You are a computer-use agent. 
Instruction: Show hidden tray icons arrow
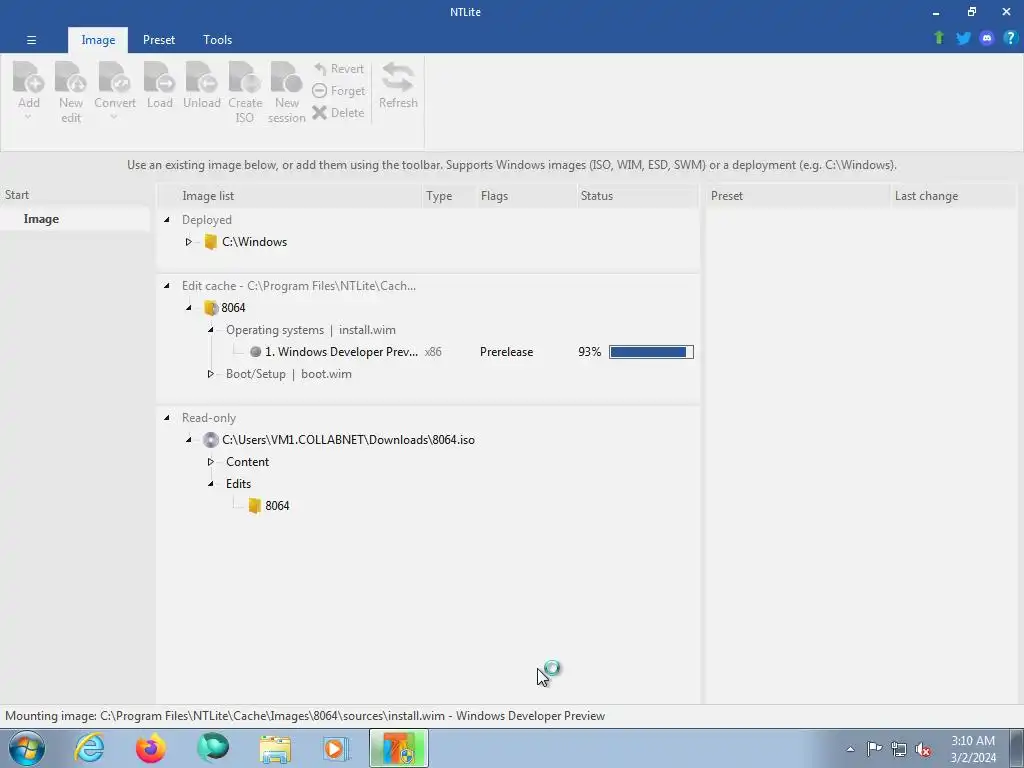[850, 749]
